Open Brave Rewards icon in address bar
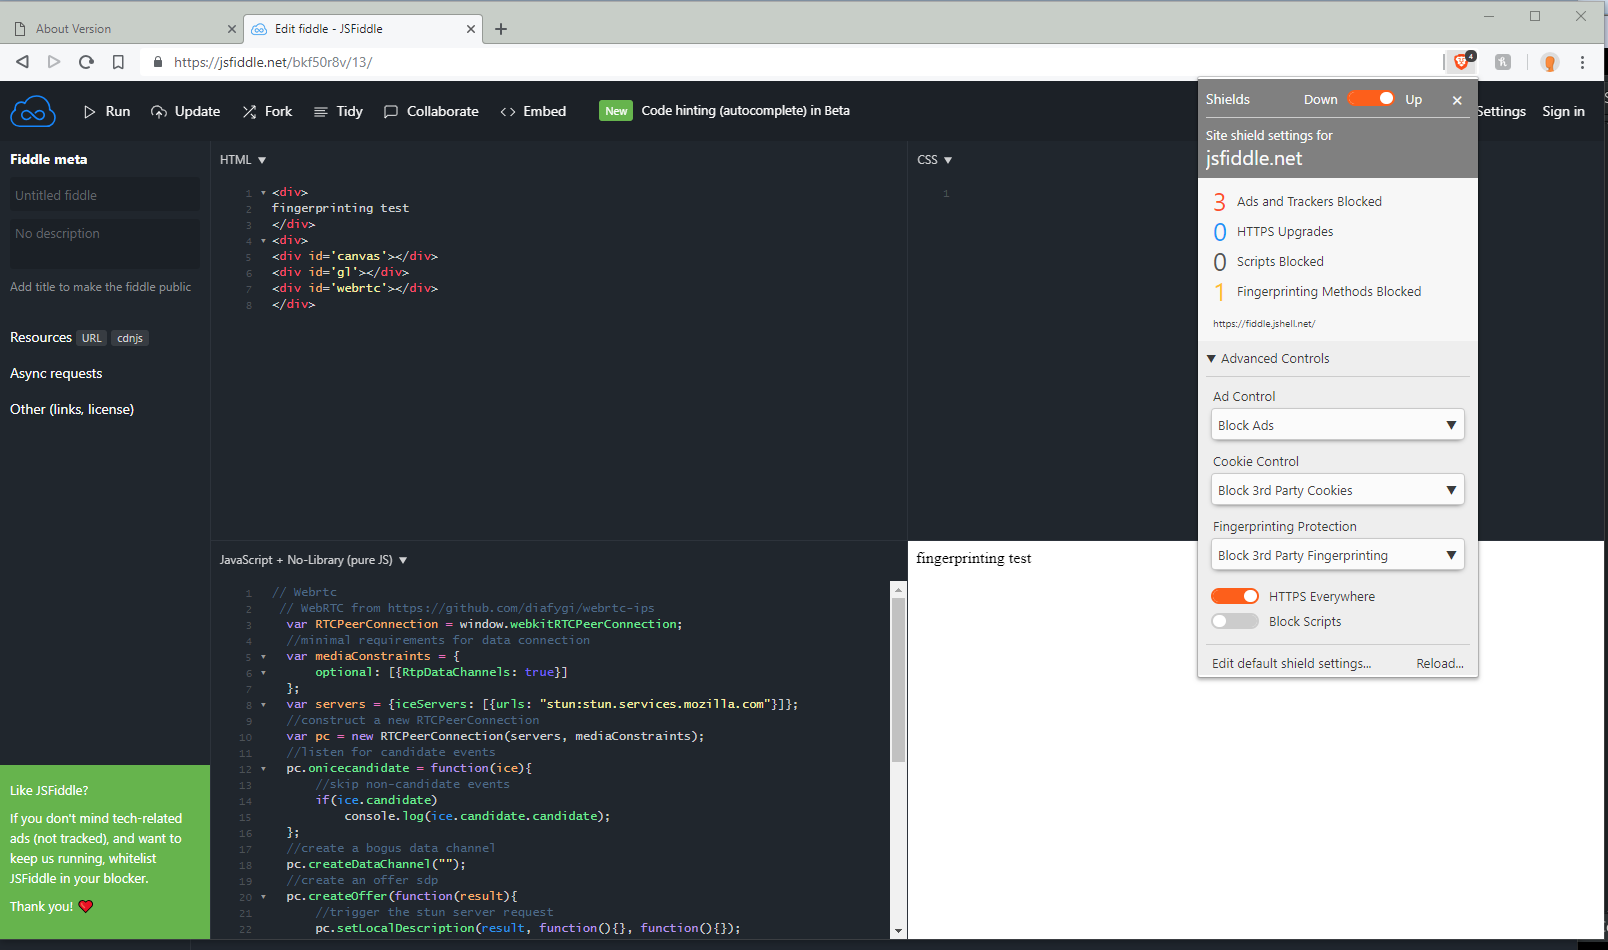Image resolution: width=1608 pixels, height=950 pixels. coord(1550,62)
